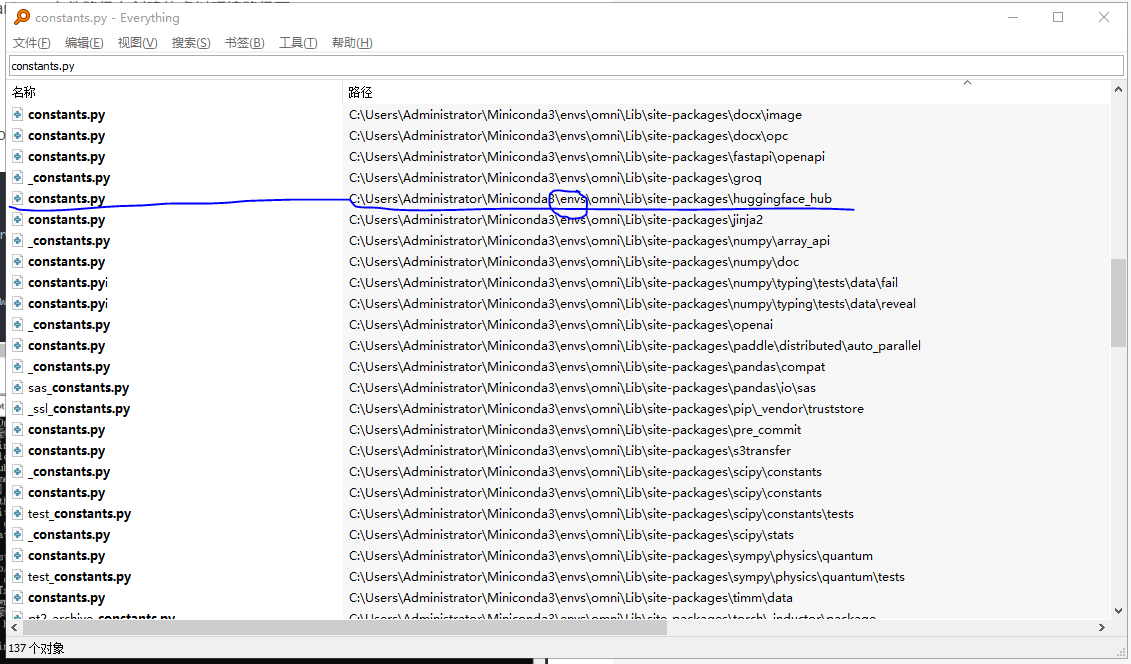Select file icon of test_constants.py in scipy\constants\tests
The height and width of the screenshot is (664, 1131).
[x=17, y=513]
